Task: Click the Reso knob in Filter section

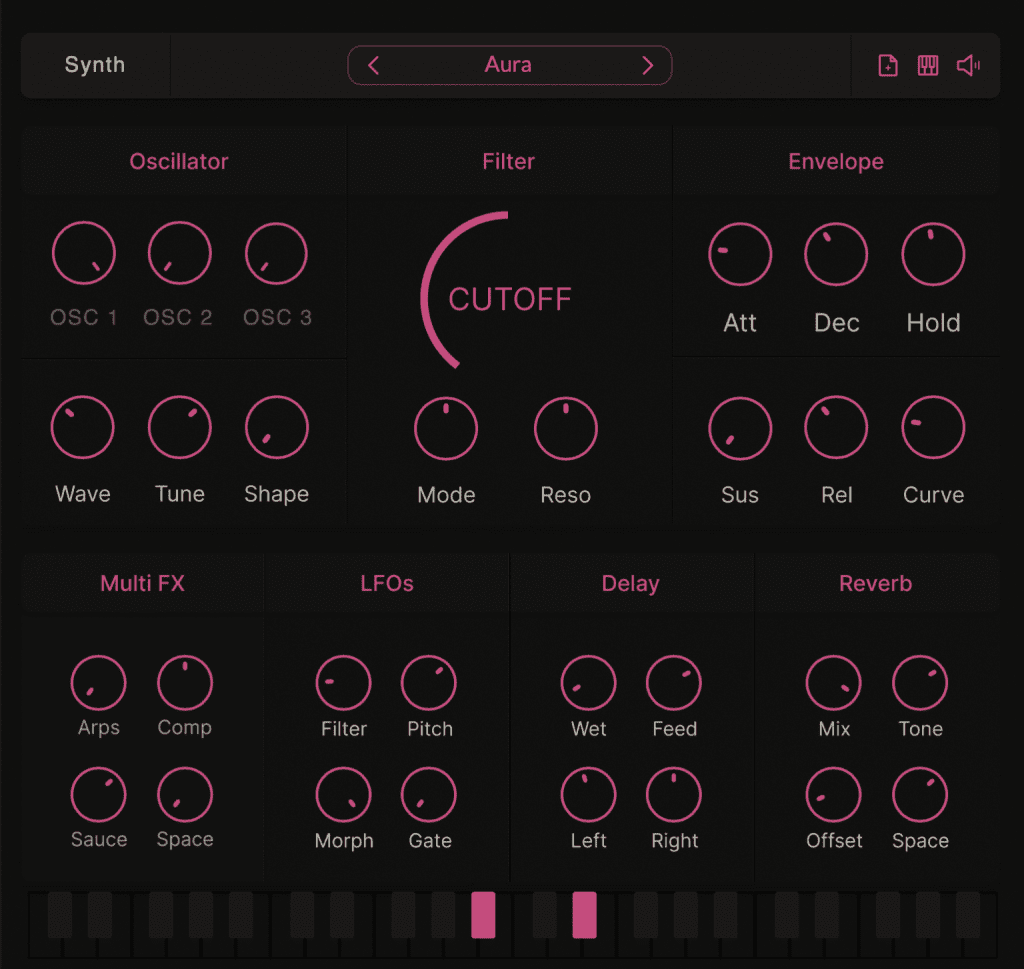Action: click(x=565, y=428)
